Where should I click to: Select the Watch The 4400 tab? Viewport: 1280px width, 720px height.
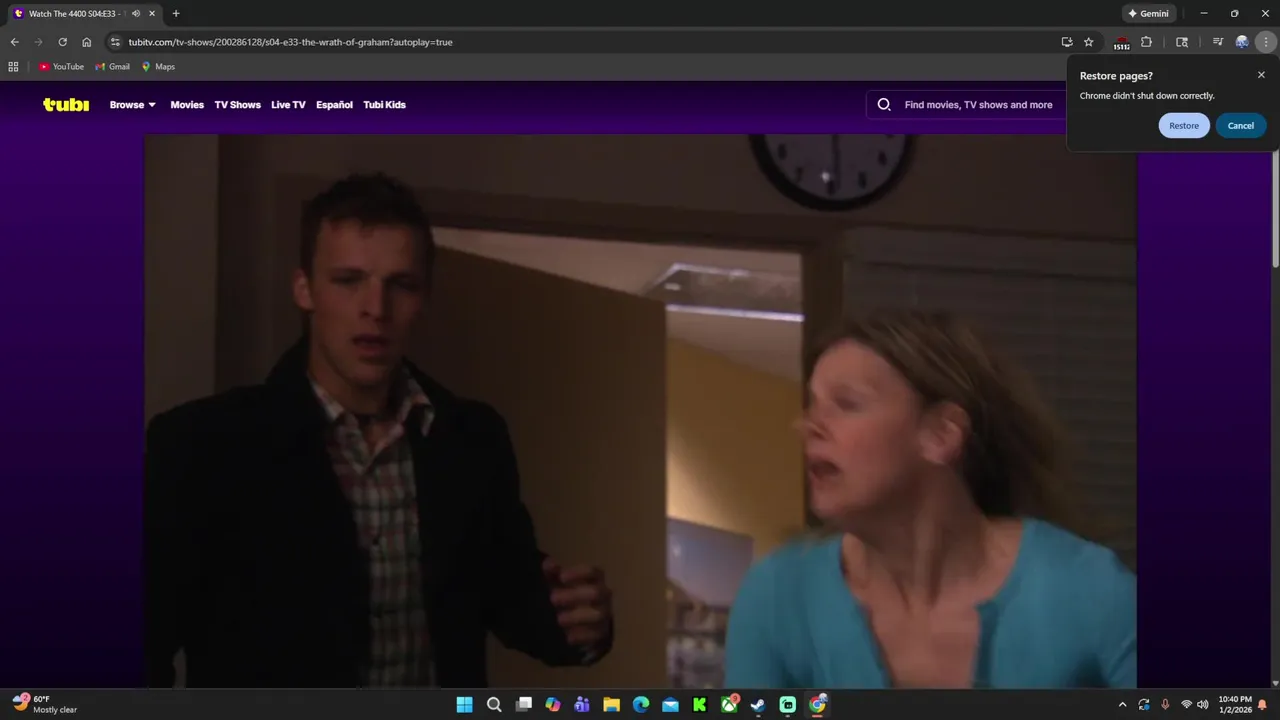pos(83,14)
